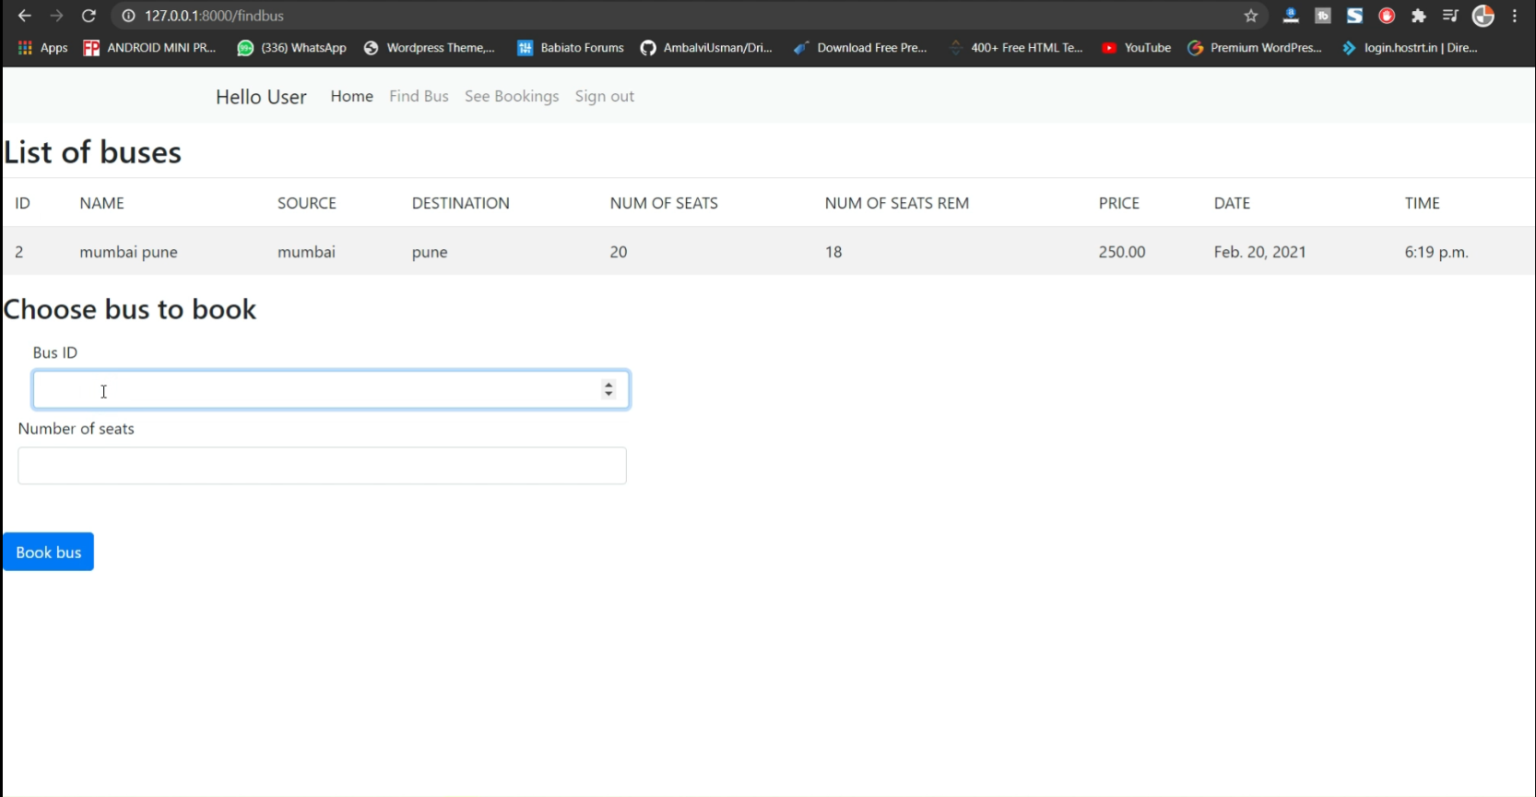This screenshot has height=797, width=1536.
Task: Click the back navigation arrow
Action: (24, 16)
